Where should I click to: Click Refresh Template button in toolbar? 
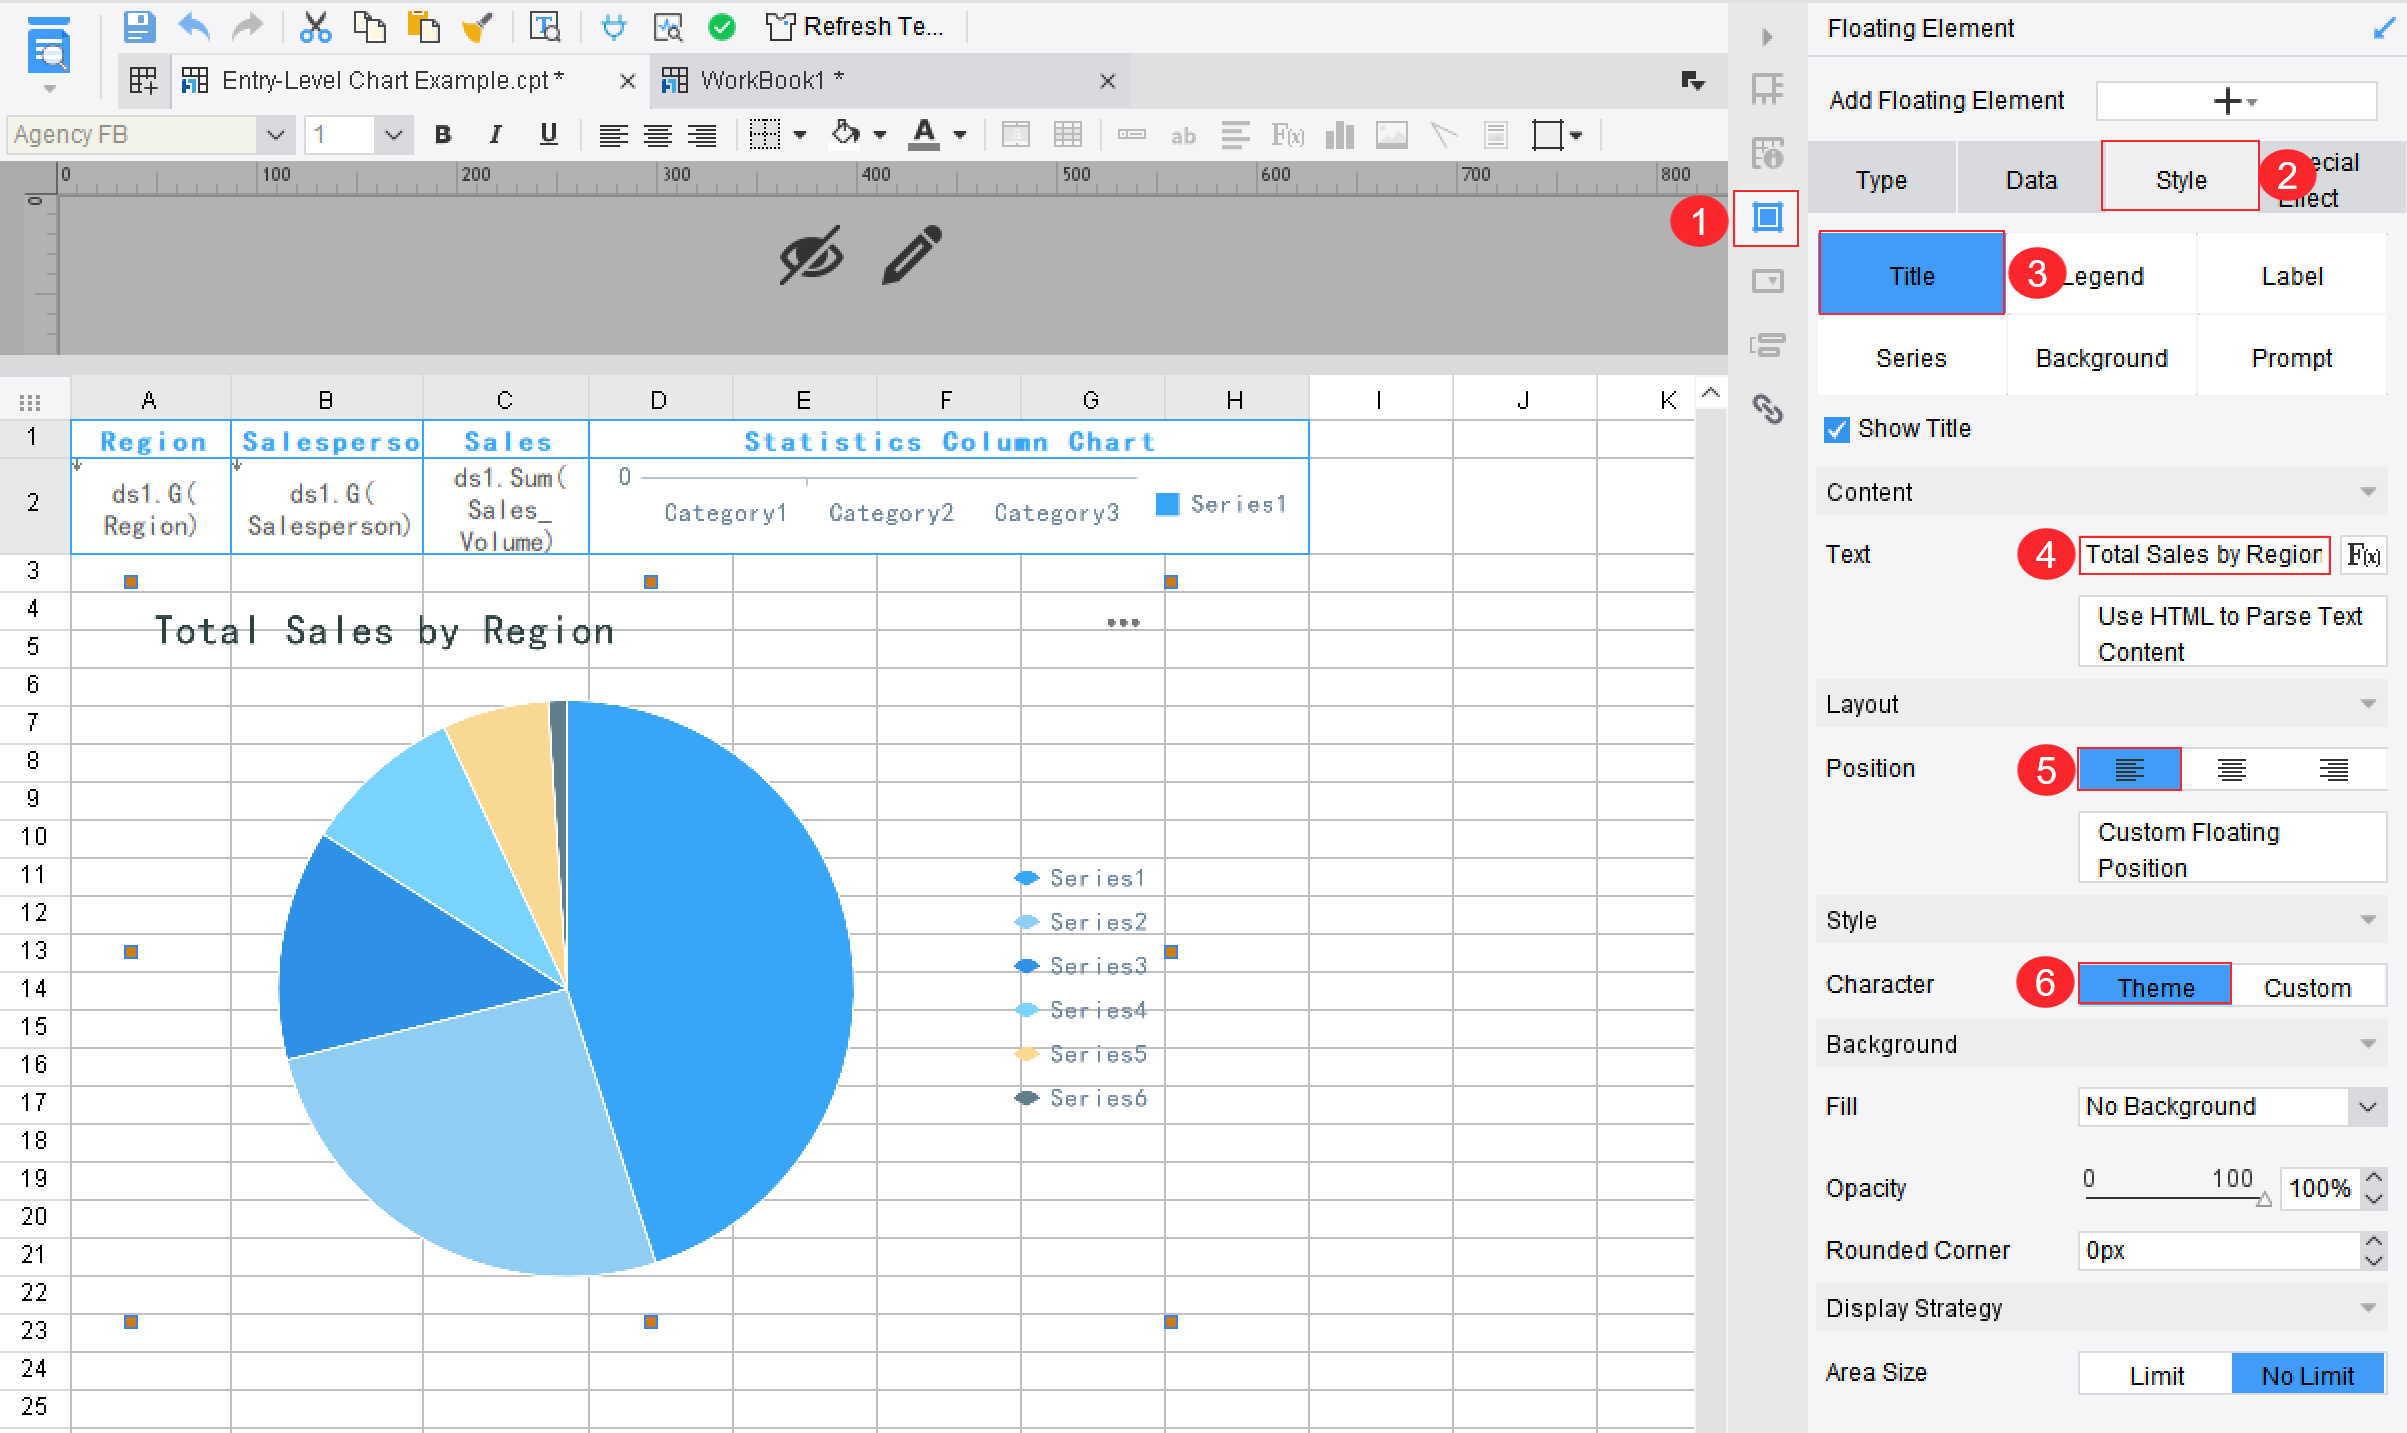855,27
